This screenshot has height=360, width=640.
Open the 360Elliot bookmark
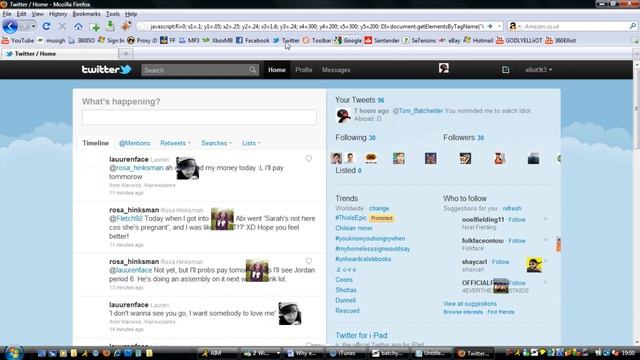click(x=560, y=40)
